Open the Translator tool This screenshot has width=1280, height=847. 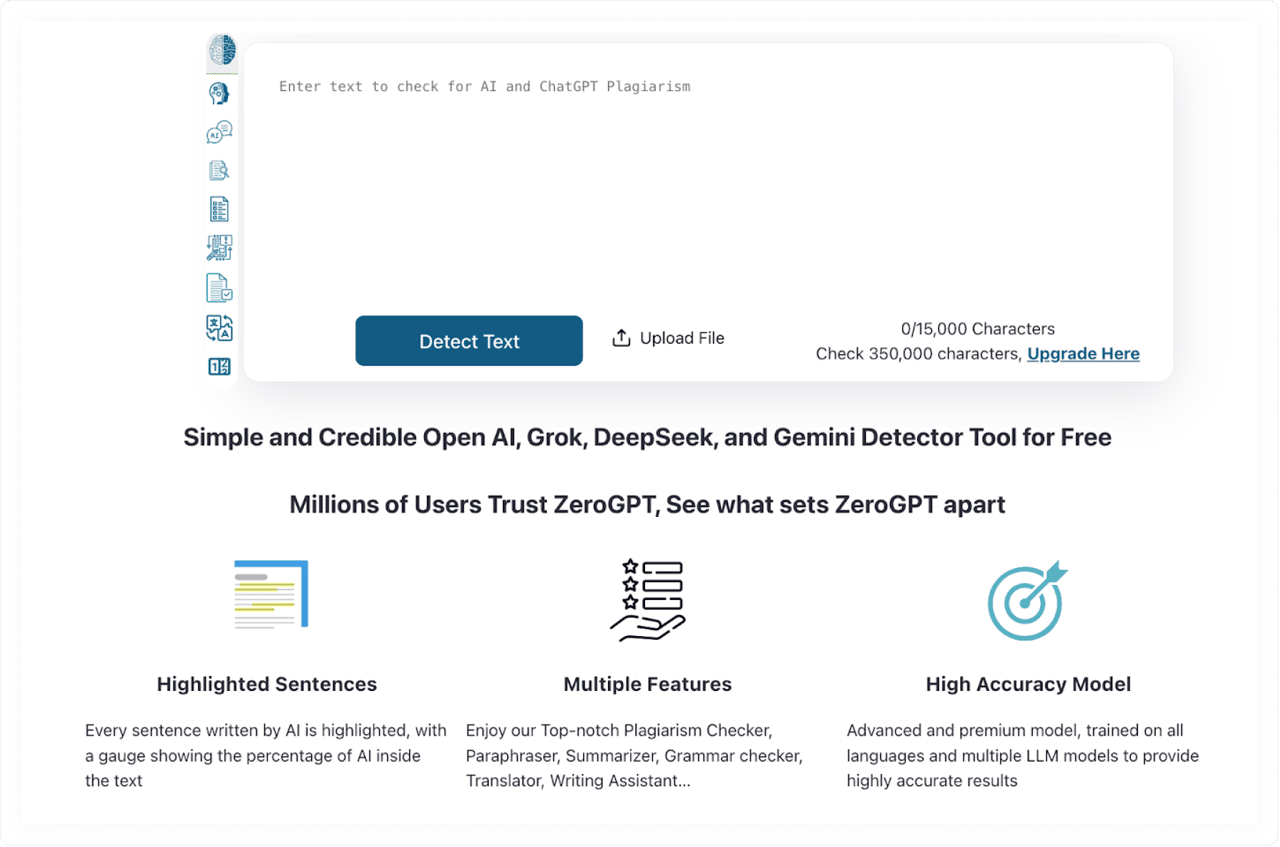point(220,327)
